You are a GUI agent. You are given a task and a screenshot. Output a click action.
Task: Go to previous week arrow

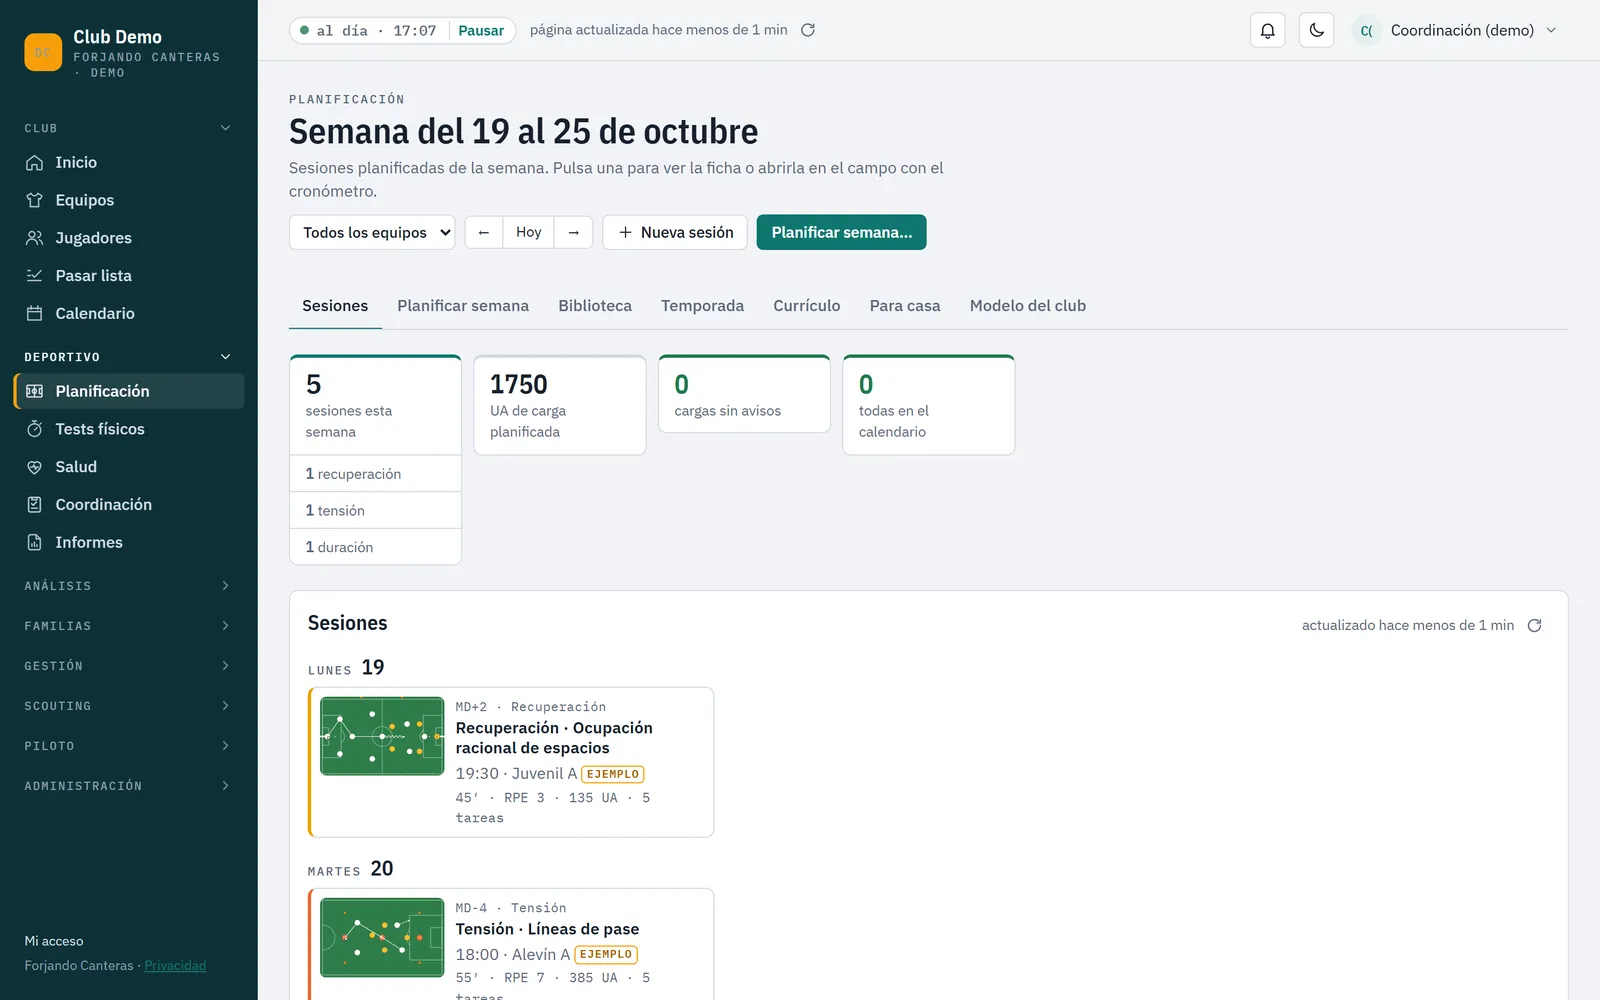484,232
